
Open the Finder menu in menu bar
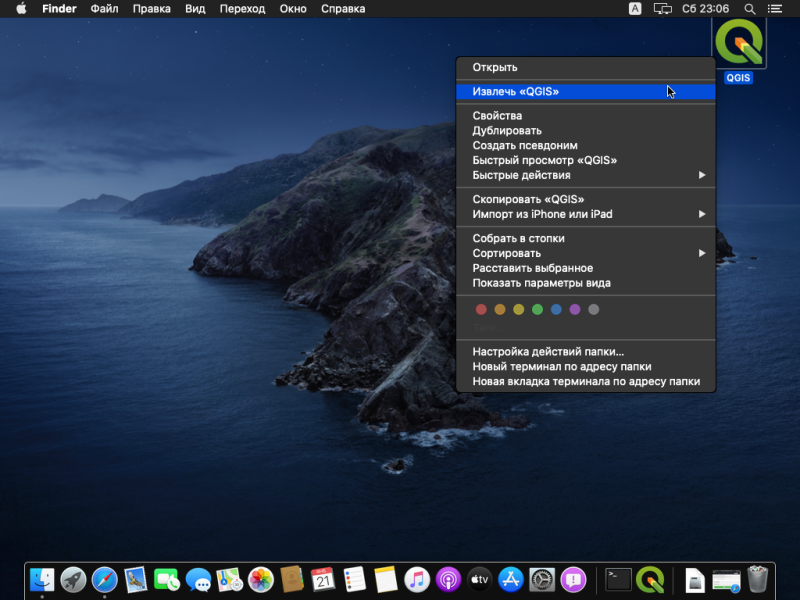(x=59, y=9)
